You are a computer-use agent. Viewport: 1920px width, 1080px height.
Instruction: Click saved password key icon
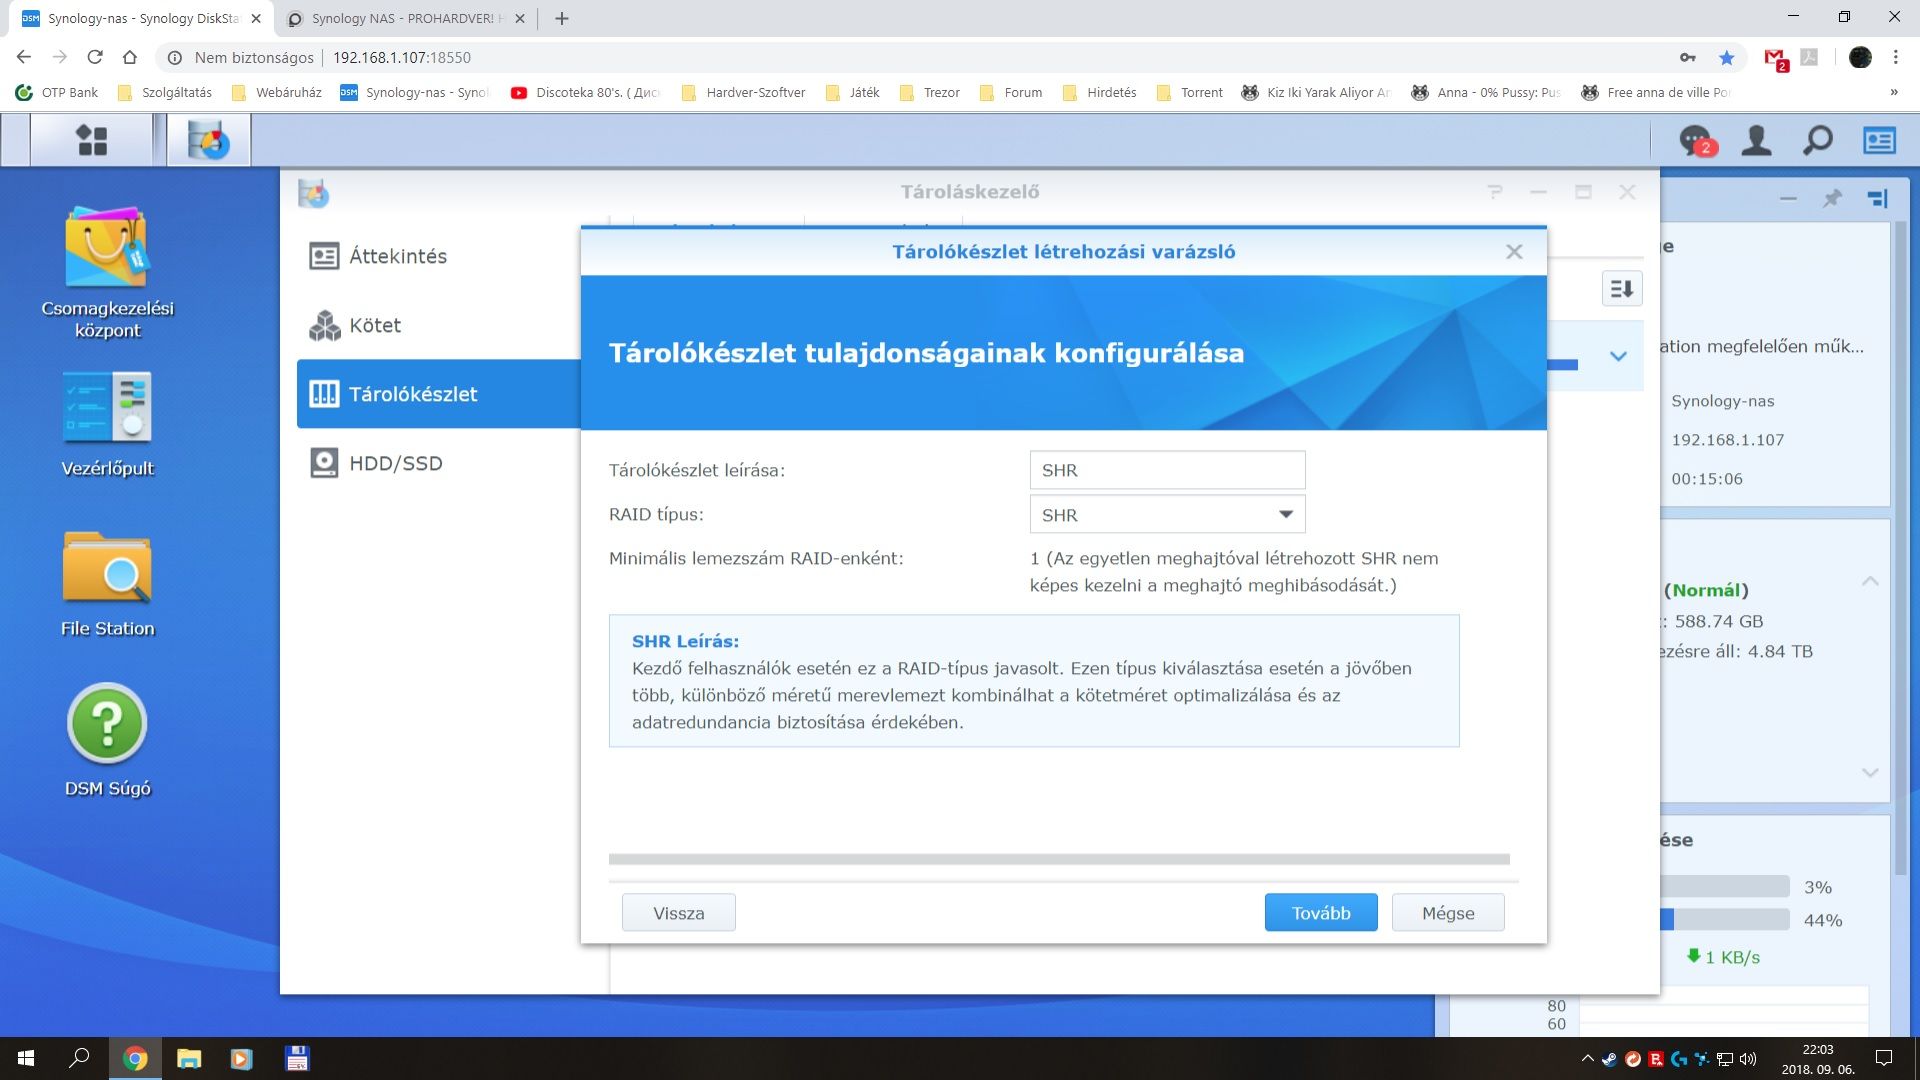point(1688,58)
